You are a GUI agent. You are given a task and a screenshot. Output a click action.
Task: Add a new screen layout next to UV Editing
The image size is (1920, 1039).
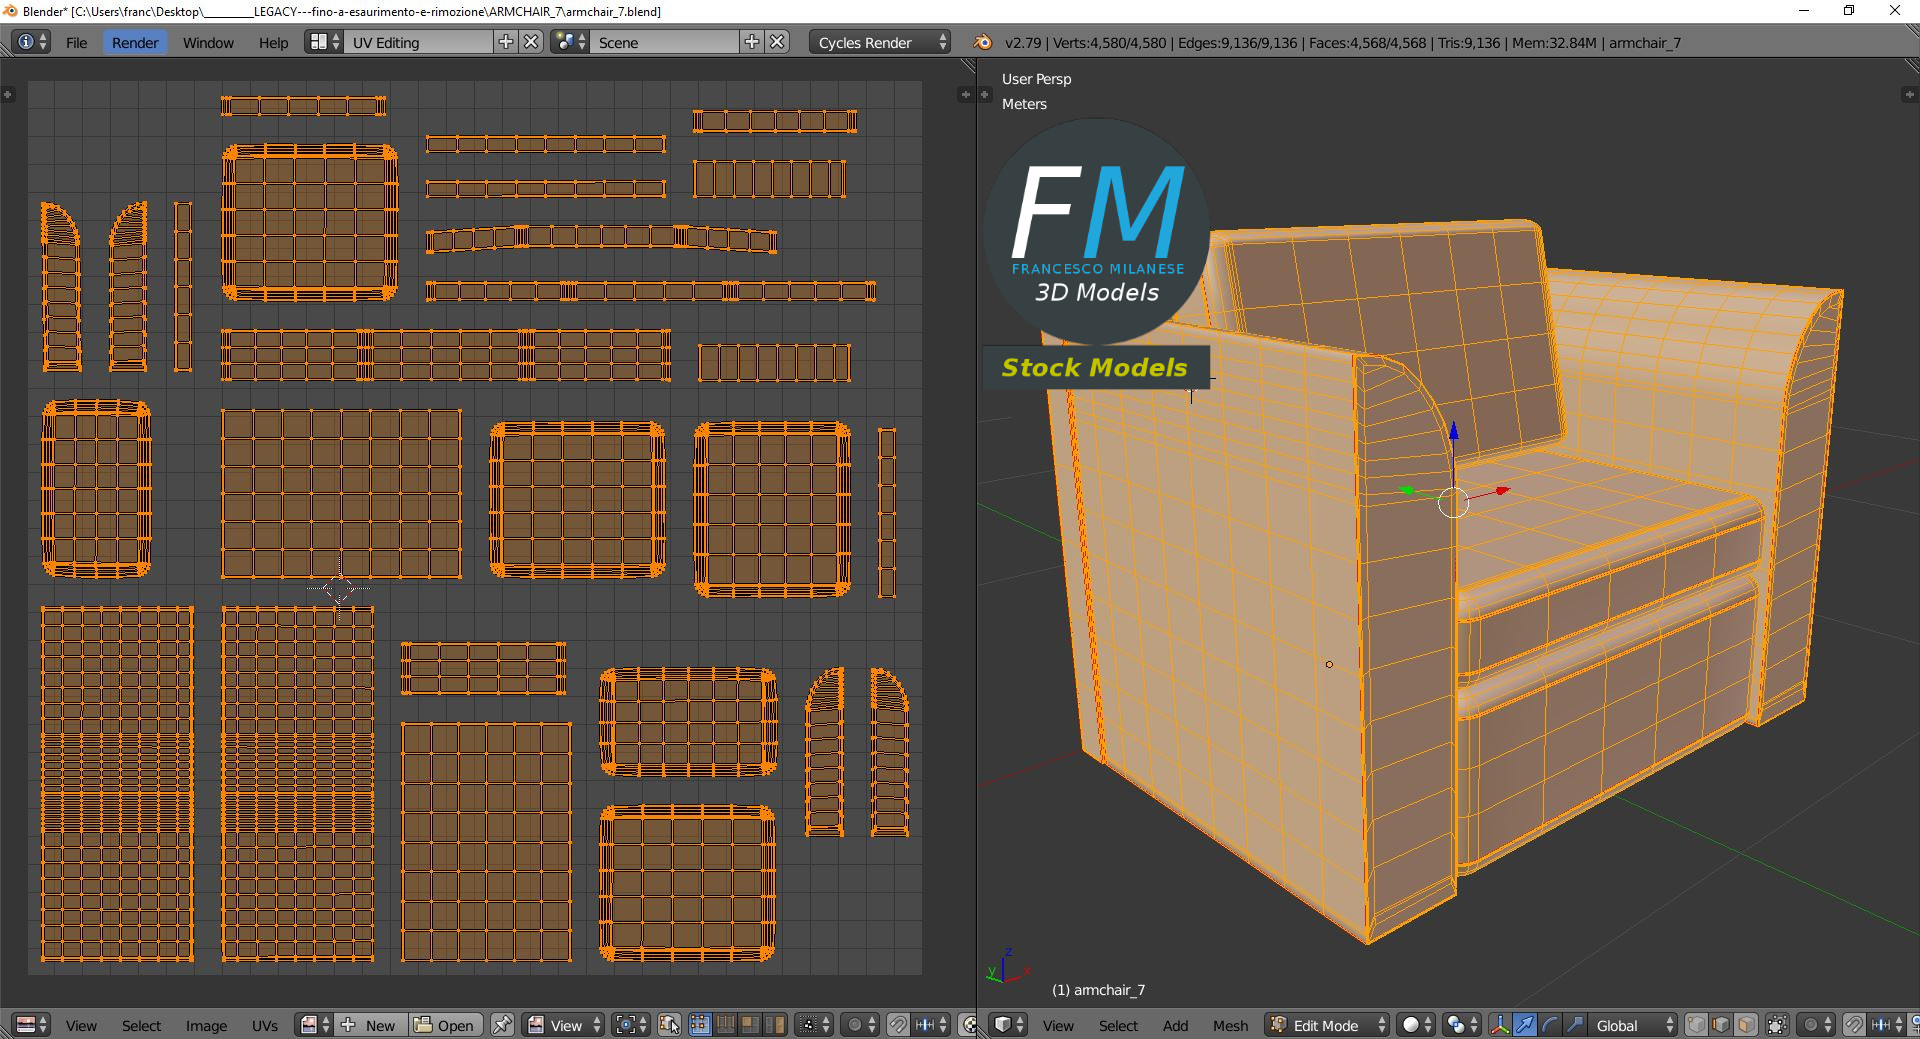(x=506, y=42)
